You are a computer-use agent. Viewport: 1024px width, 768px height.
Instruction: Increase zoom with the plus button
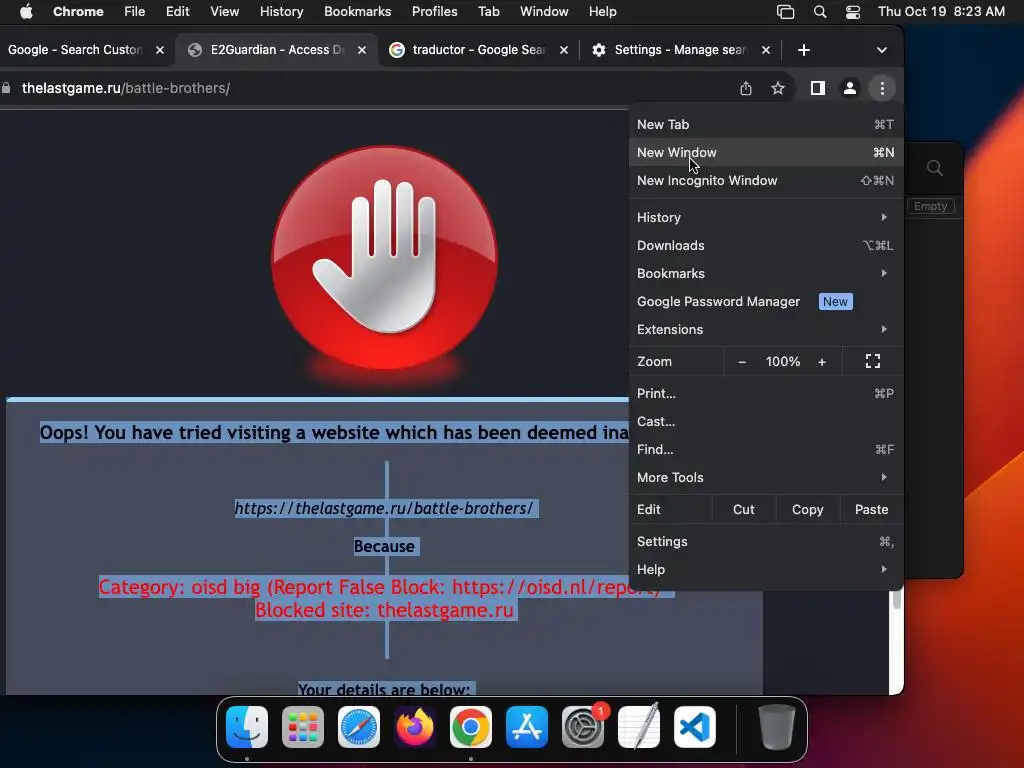[822, 362]
